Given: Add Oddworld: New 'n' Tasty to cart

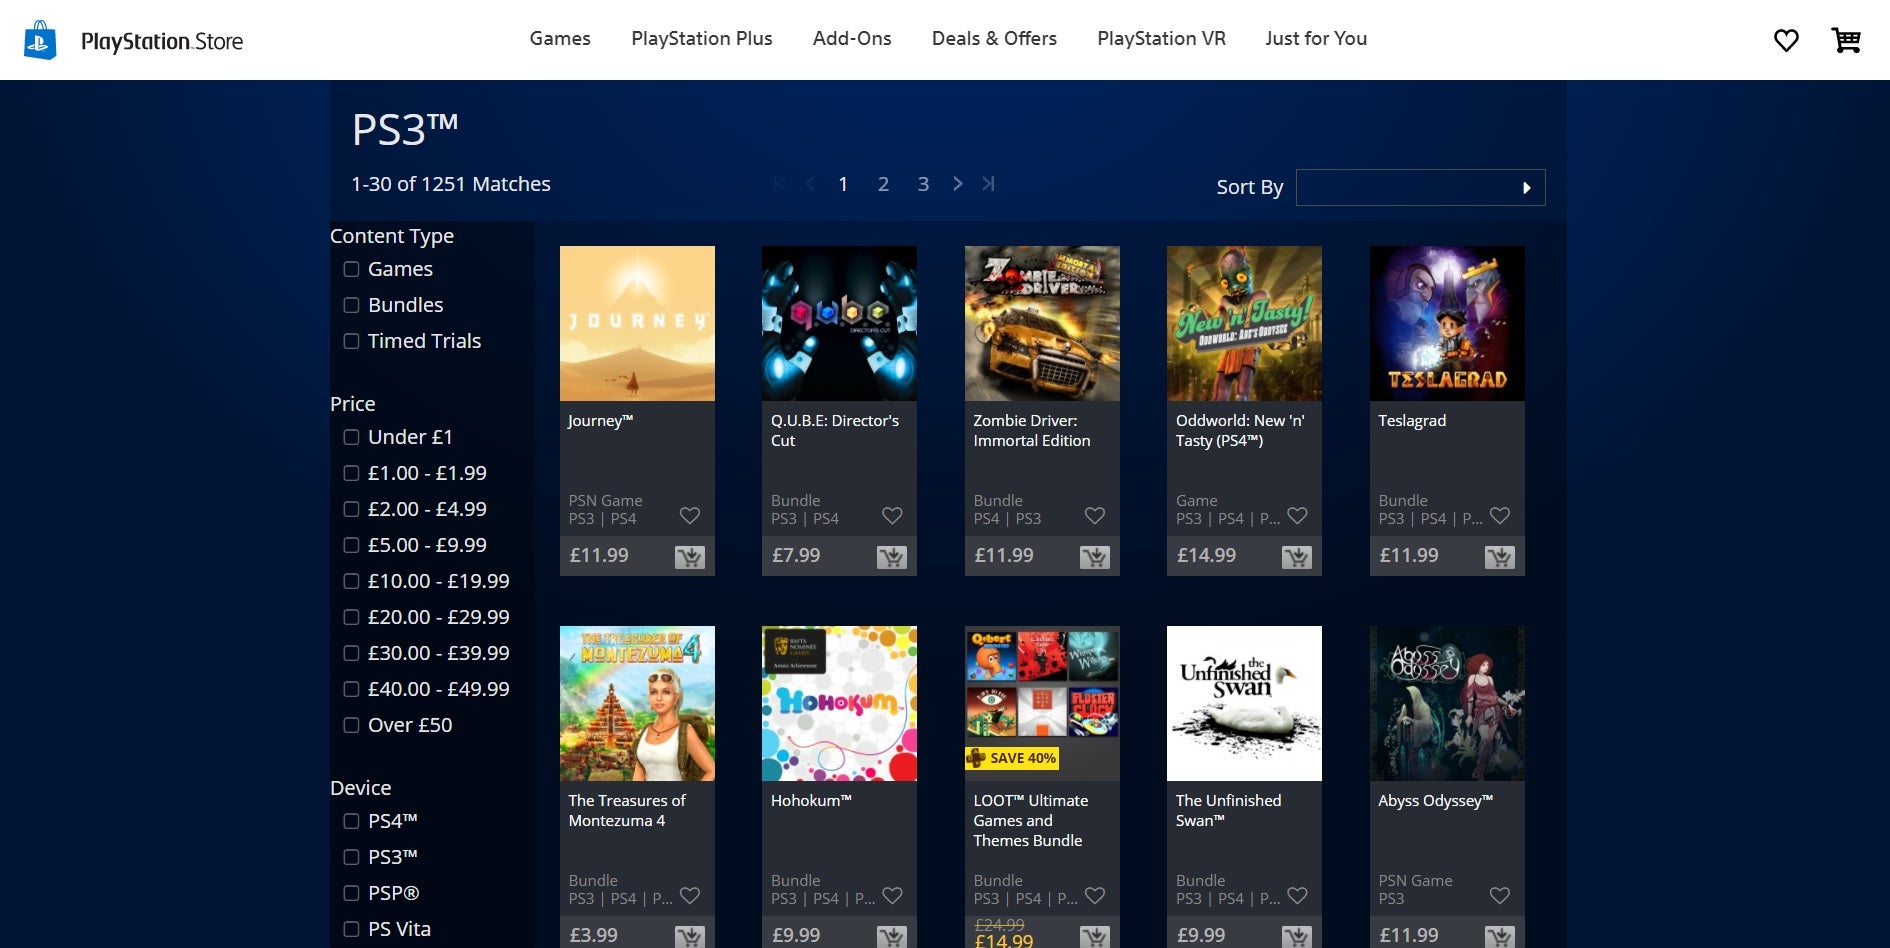Looking at the screenshot, I should (x=1297, y=557).
